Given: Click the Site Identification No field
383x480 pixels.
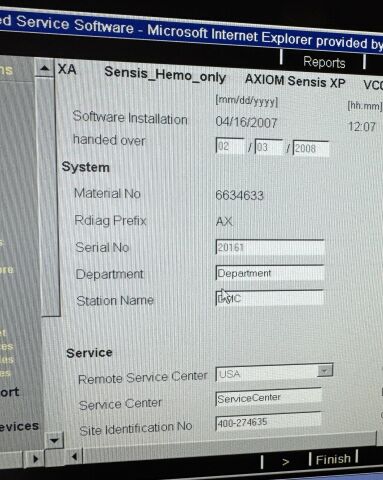Looking at the screenshot, I should 269,422.
